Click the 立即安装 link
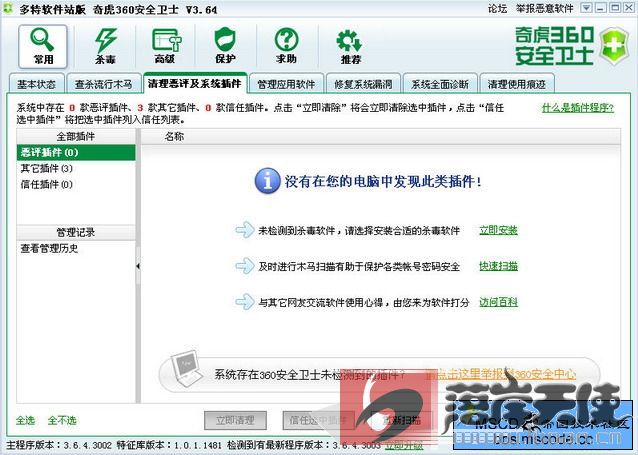 click(498, 230)
